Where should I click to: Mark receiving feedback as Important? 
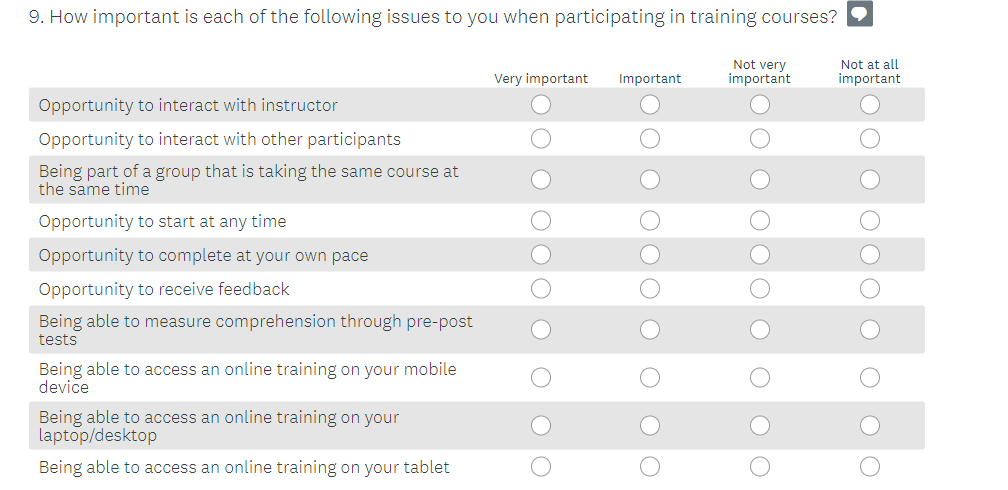tap(650, 289)
